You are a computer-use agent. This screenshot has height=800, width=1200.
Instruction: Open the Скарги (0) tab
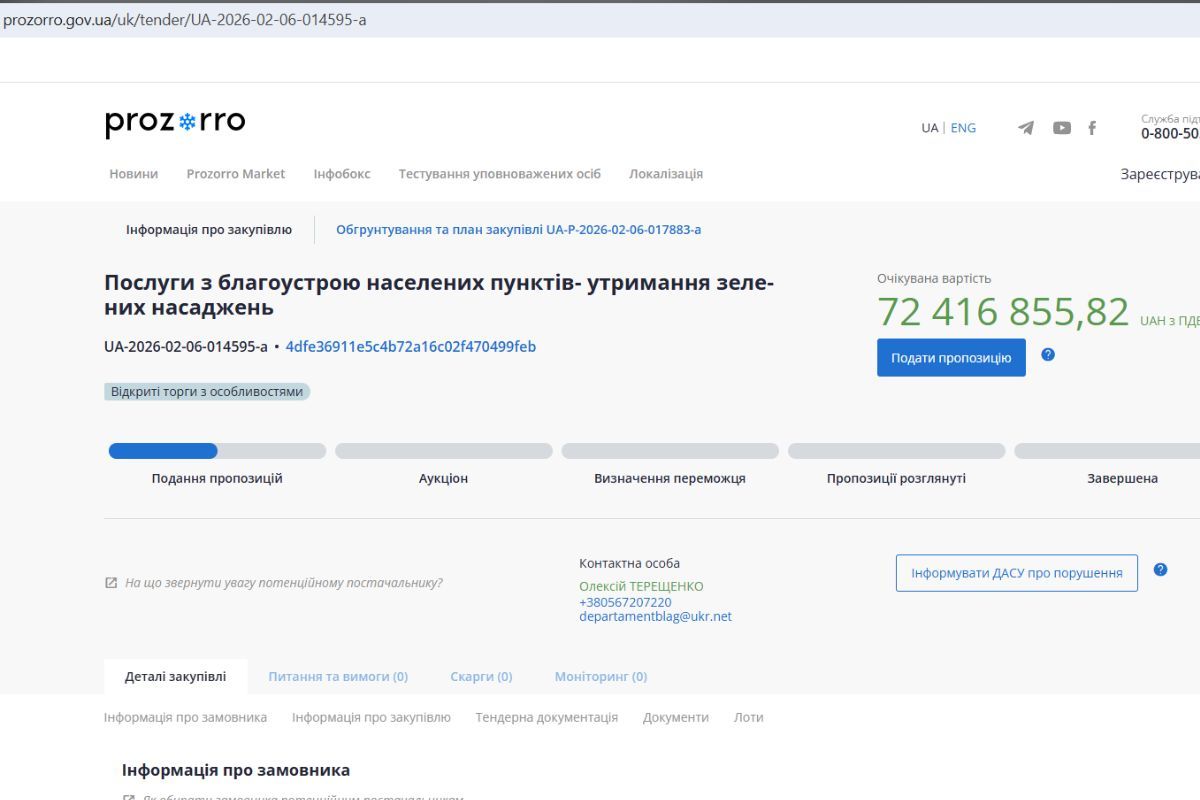click(481, 676)
